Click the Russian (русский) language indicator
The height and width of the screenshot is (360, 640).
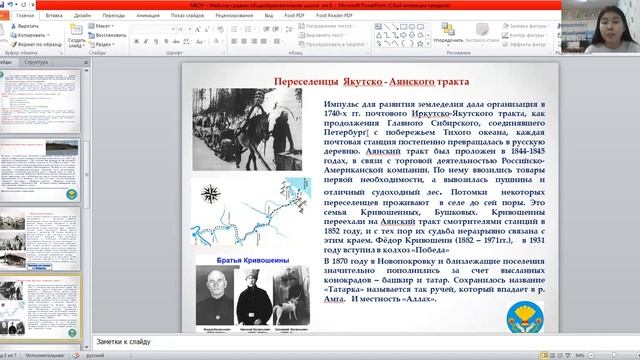[x=95, y=356]
